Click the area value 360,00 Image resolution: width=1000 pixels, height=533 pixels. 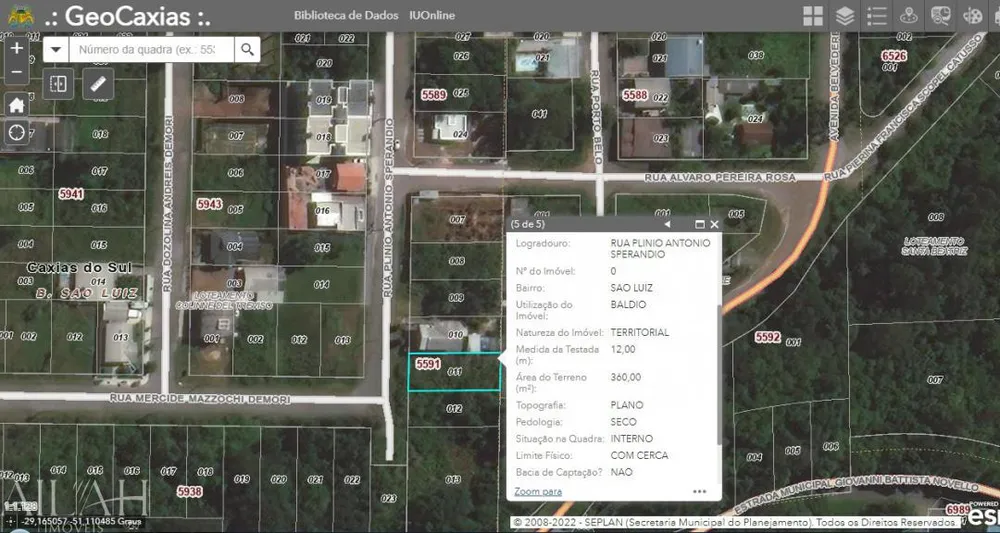pyautogui.click(x=626, y=377)
